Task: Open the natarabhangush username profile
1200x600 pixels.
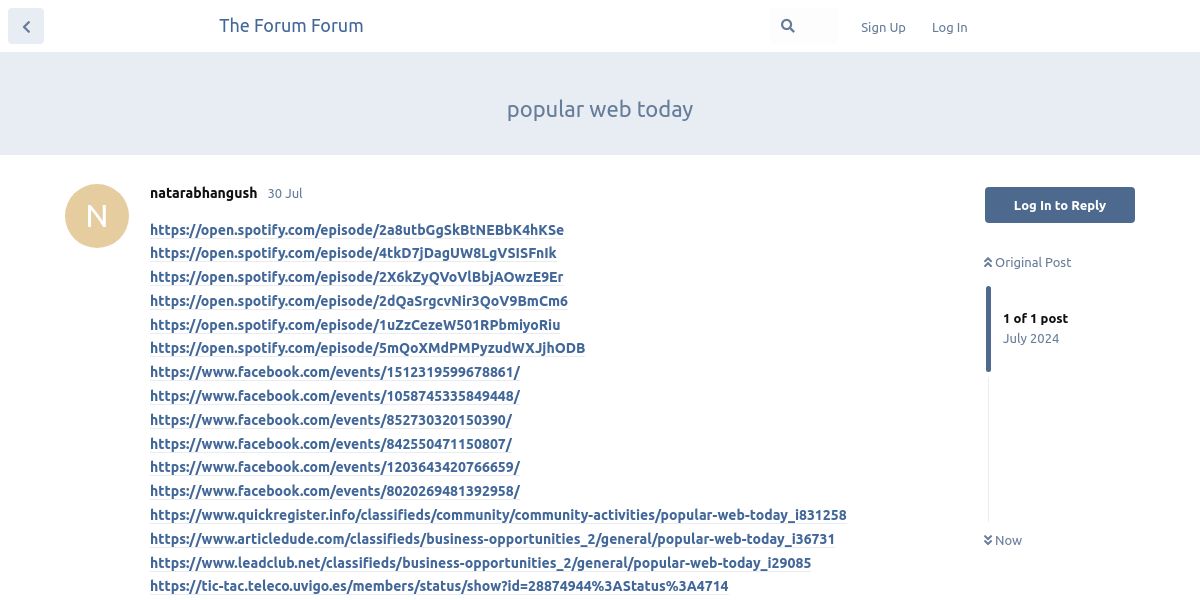Action: pyautogui.click(x=203, y=193)
